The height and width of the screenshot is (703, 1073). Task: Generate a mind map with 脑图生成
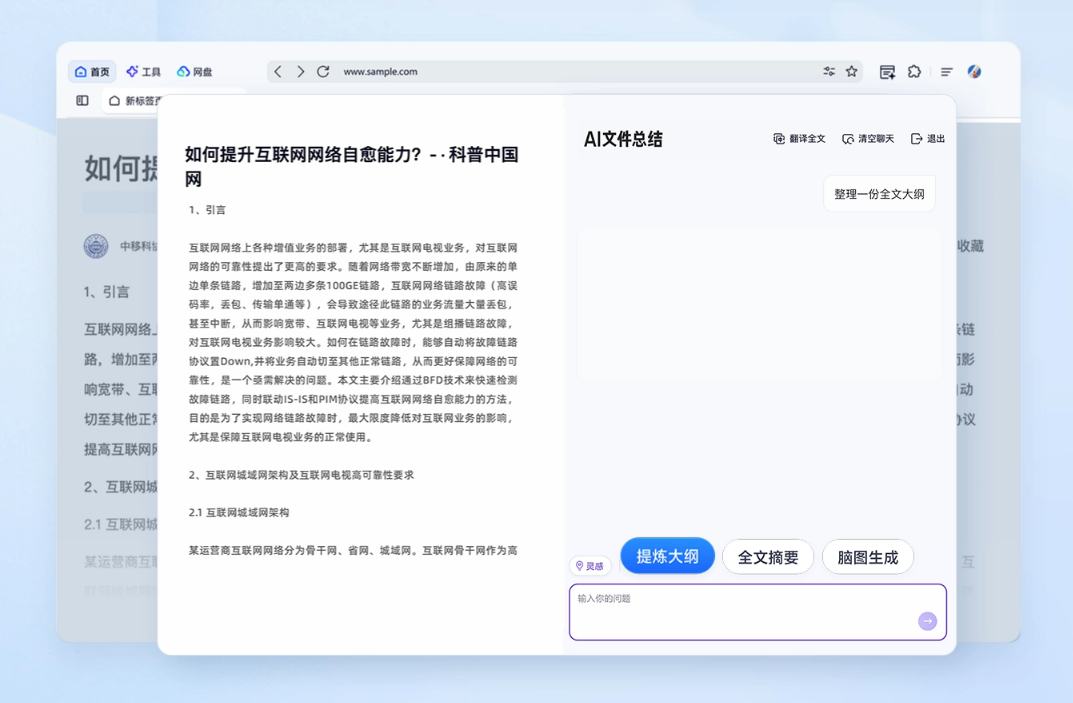[x=867, y=557]
